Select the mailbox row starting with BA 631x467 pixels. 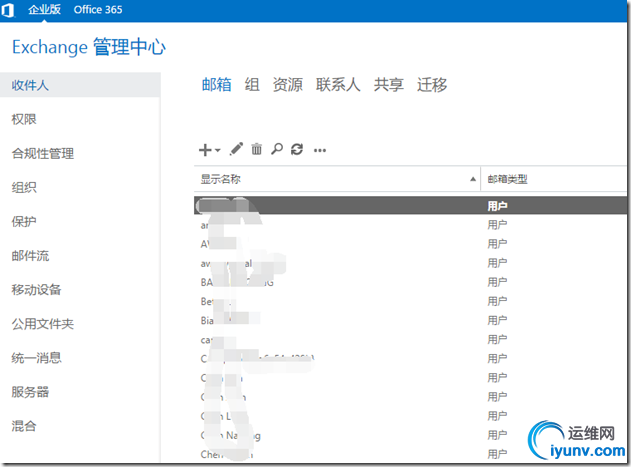coord(410,282)
